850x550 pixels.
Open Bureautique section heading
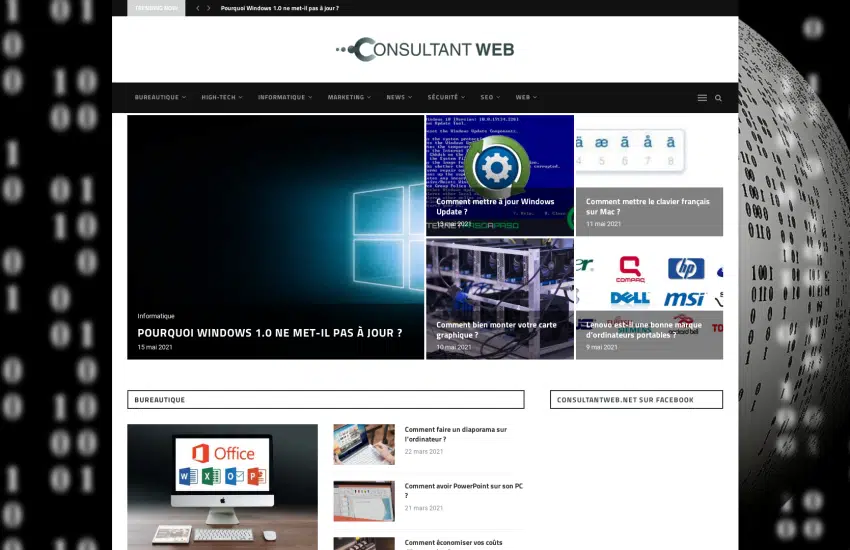pos(159,400)
